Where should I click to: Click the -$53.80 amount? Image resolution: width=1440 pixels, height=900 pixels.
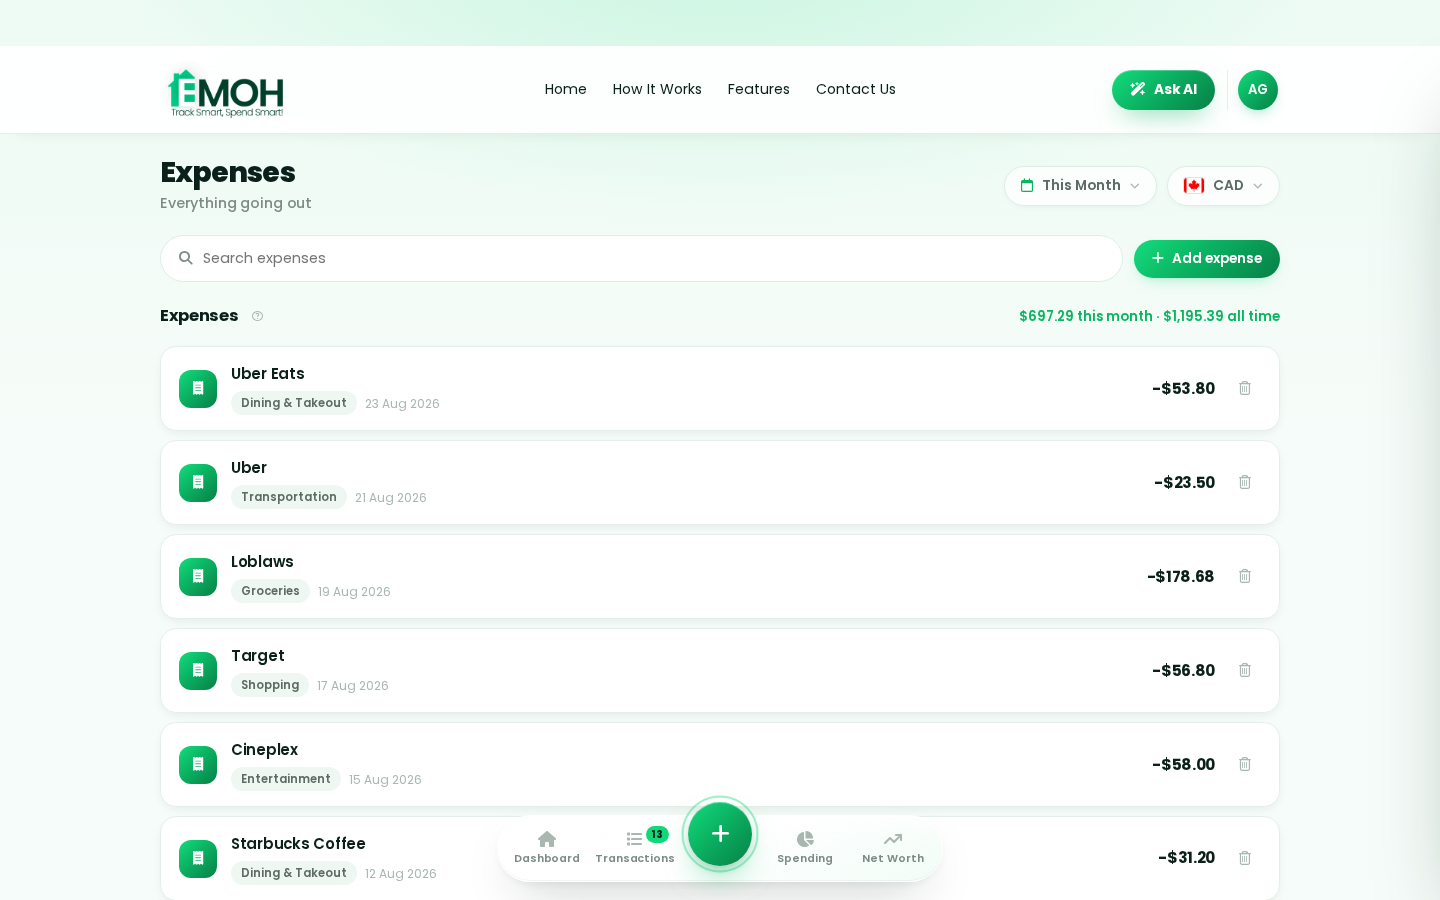1183,389
